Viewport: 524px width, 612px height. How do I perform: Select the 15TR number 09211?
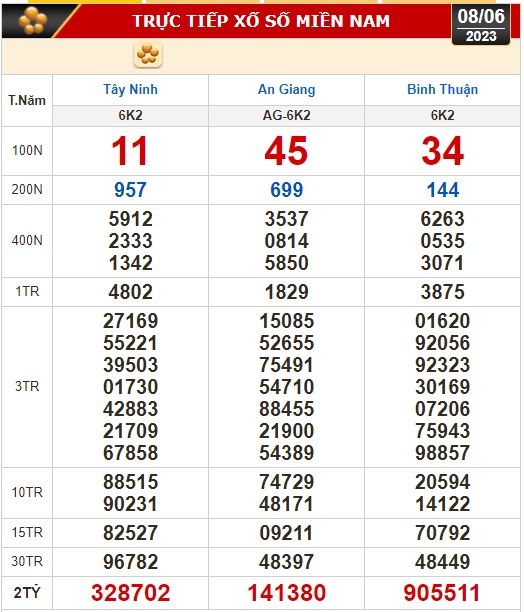[x=286, y=533]
